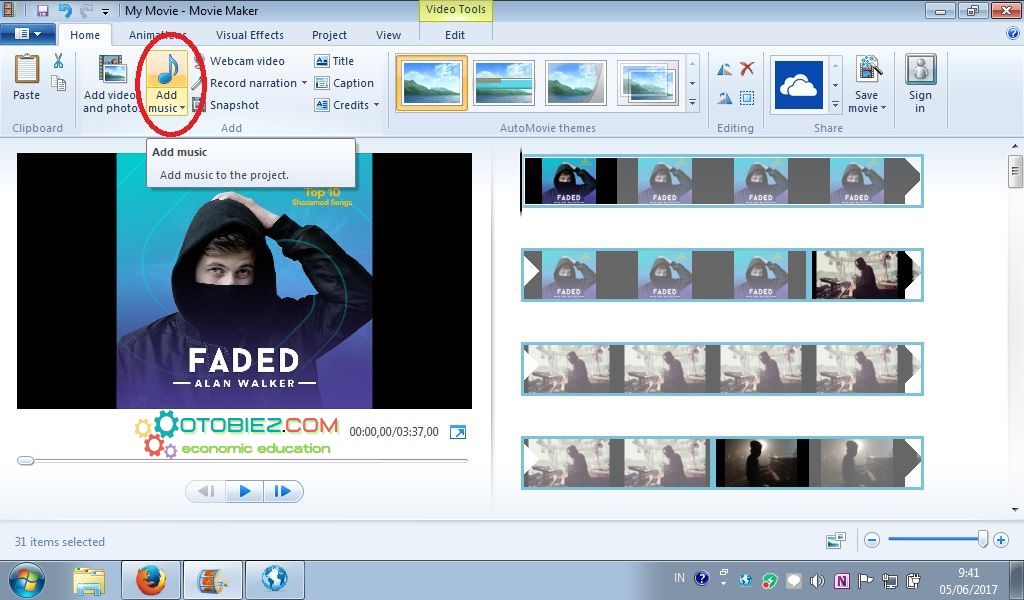Image resolution: width=1024 pixels, height=600 pixels.
Task: Click Add videos and photos
Action: pyautogui.click(x=112, y=84)
